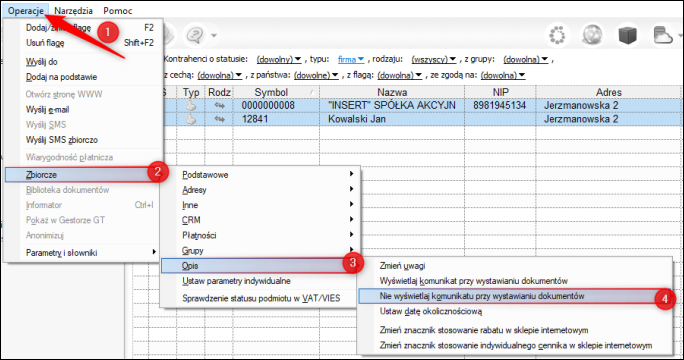Expand the Płatności submenu

point(260,235)
